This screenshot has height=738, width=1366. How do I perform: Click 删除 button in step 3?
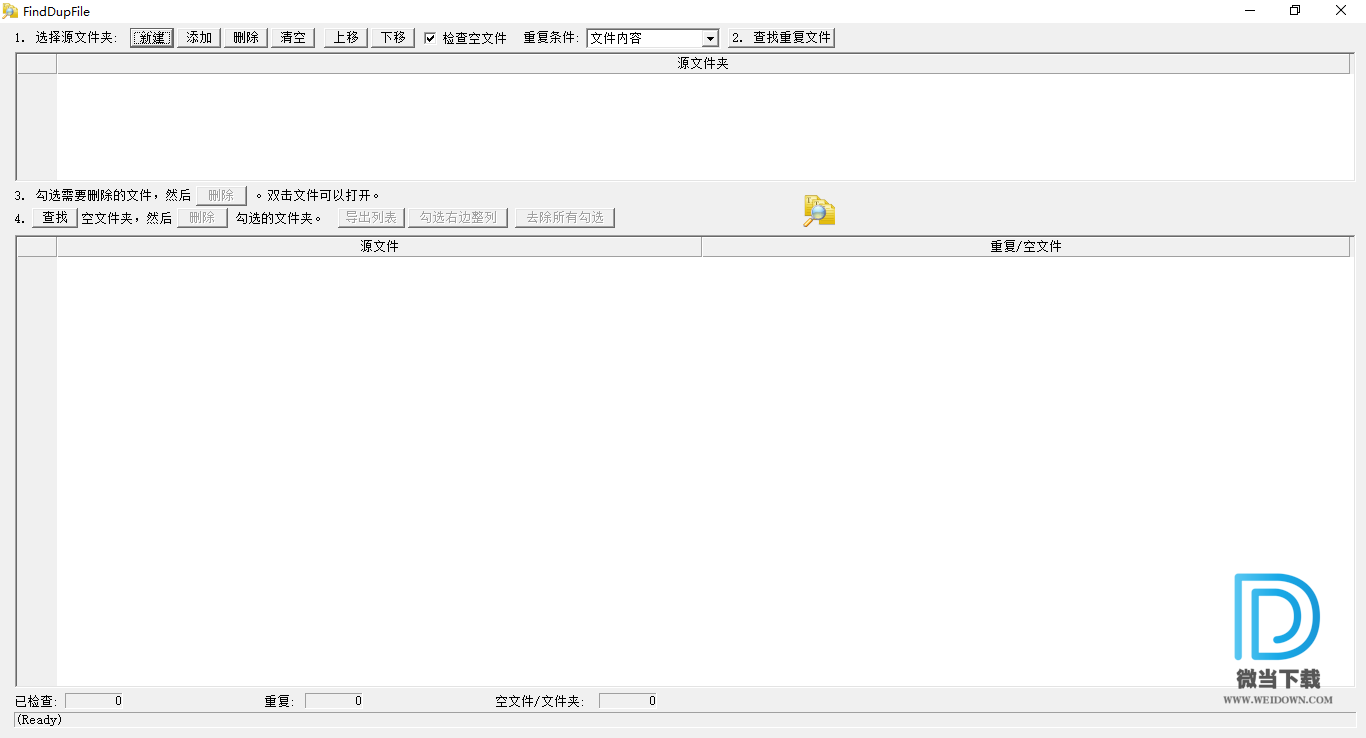click(221, 196)
